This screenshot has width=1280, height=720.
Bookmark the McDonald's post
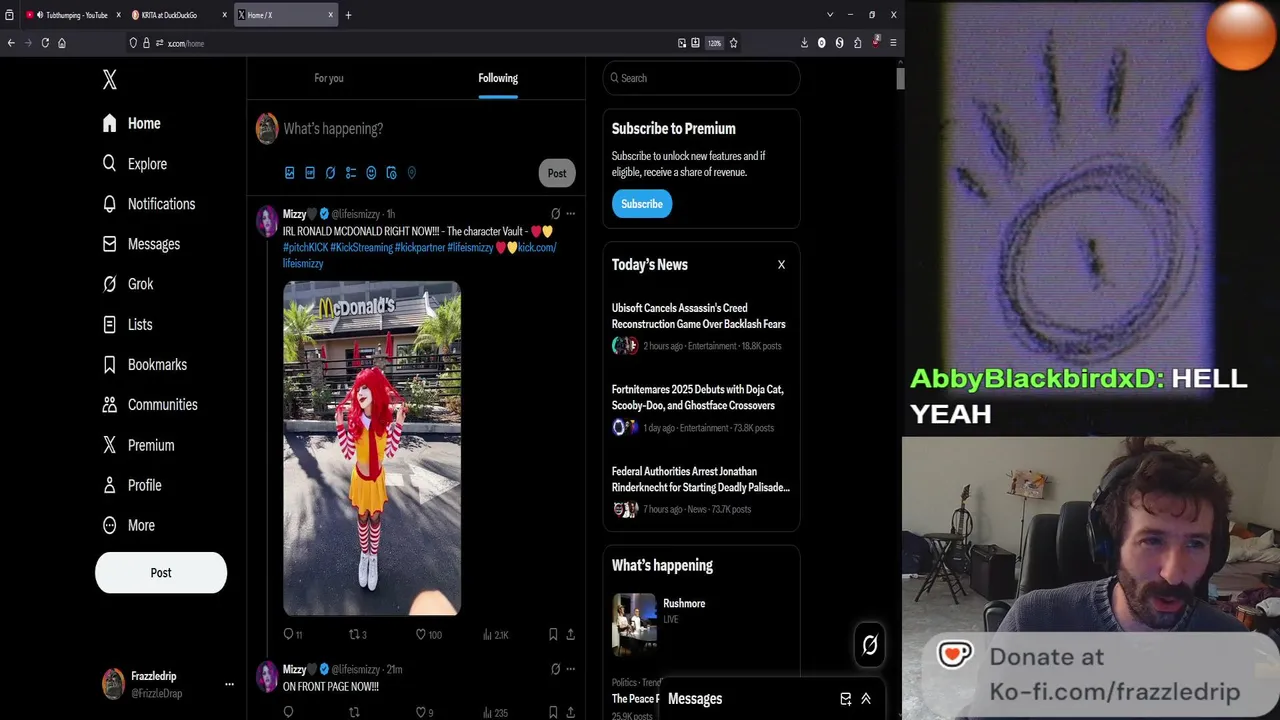[553, 634]
